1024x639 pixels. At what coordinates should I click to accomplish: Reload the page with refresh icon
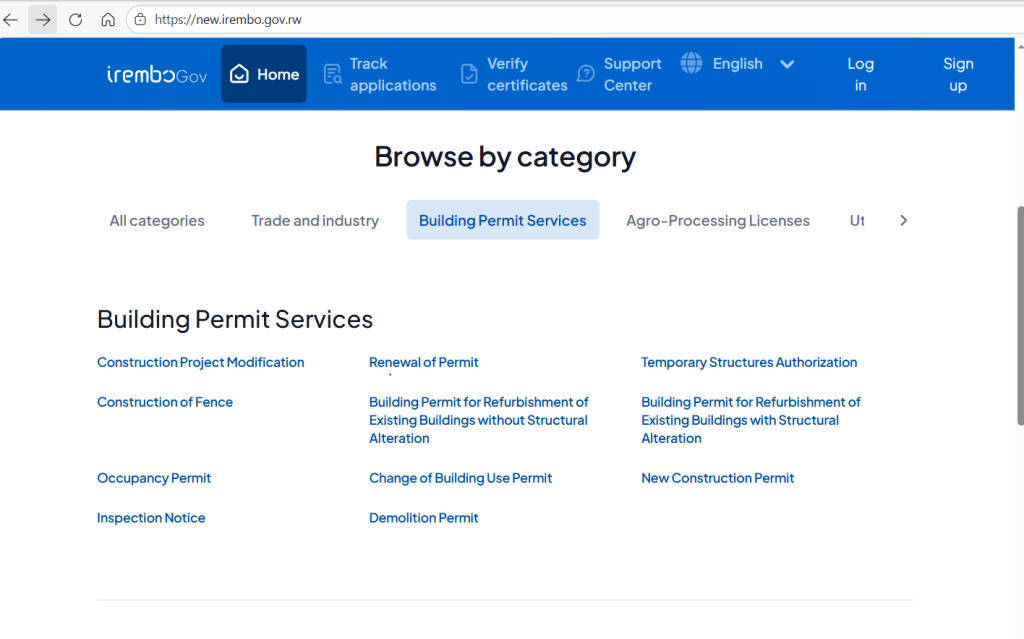76,19
